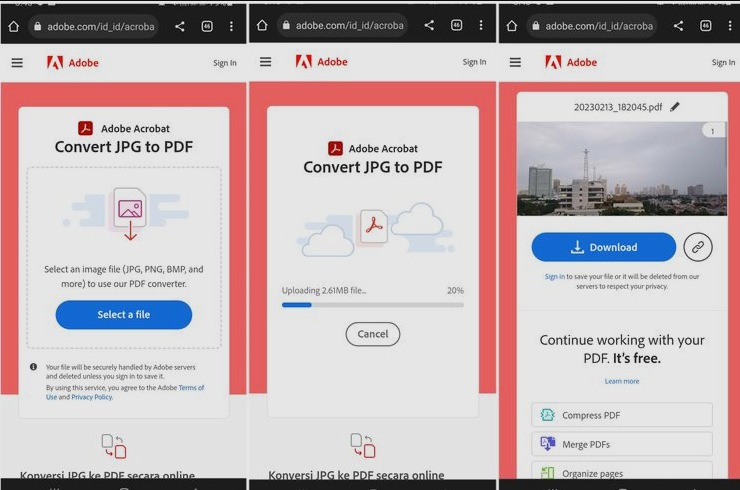740x490 pixels.
Task: Click the Compress PDF icon
Action: [547, 415]
